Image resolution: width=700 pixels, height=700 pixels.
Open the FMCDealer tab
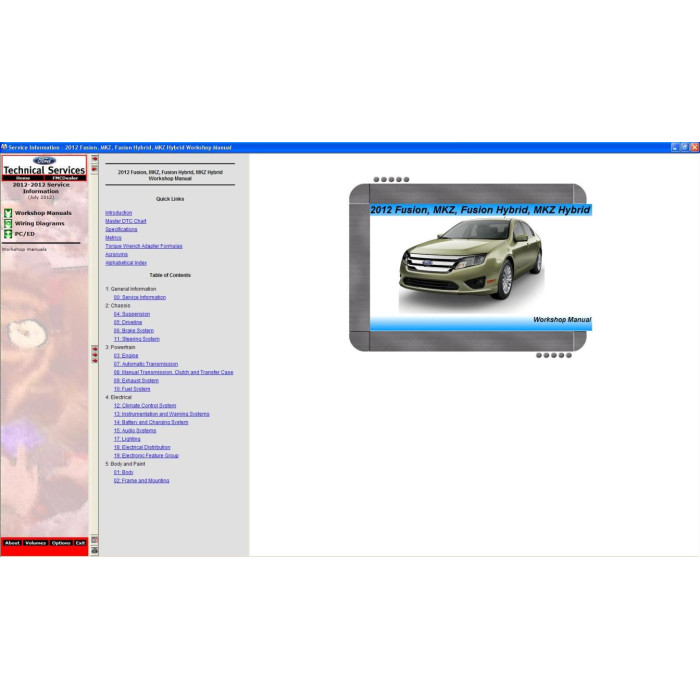pyautogui.click(x=65, y=178)
